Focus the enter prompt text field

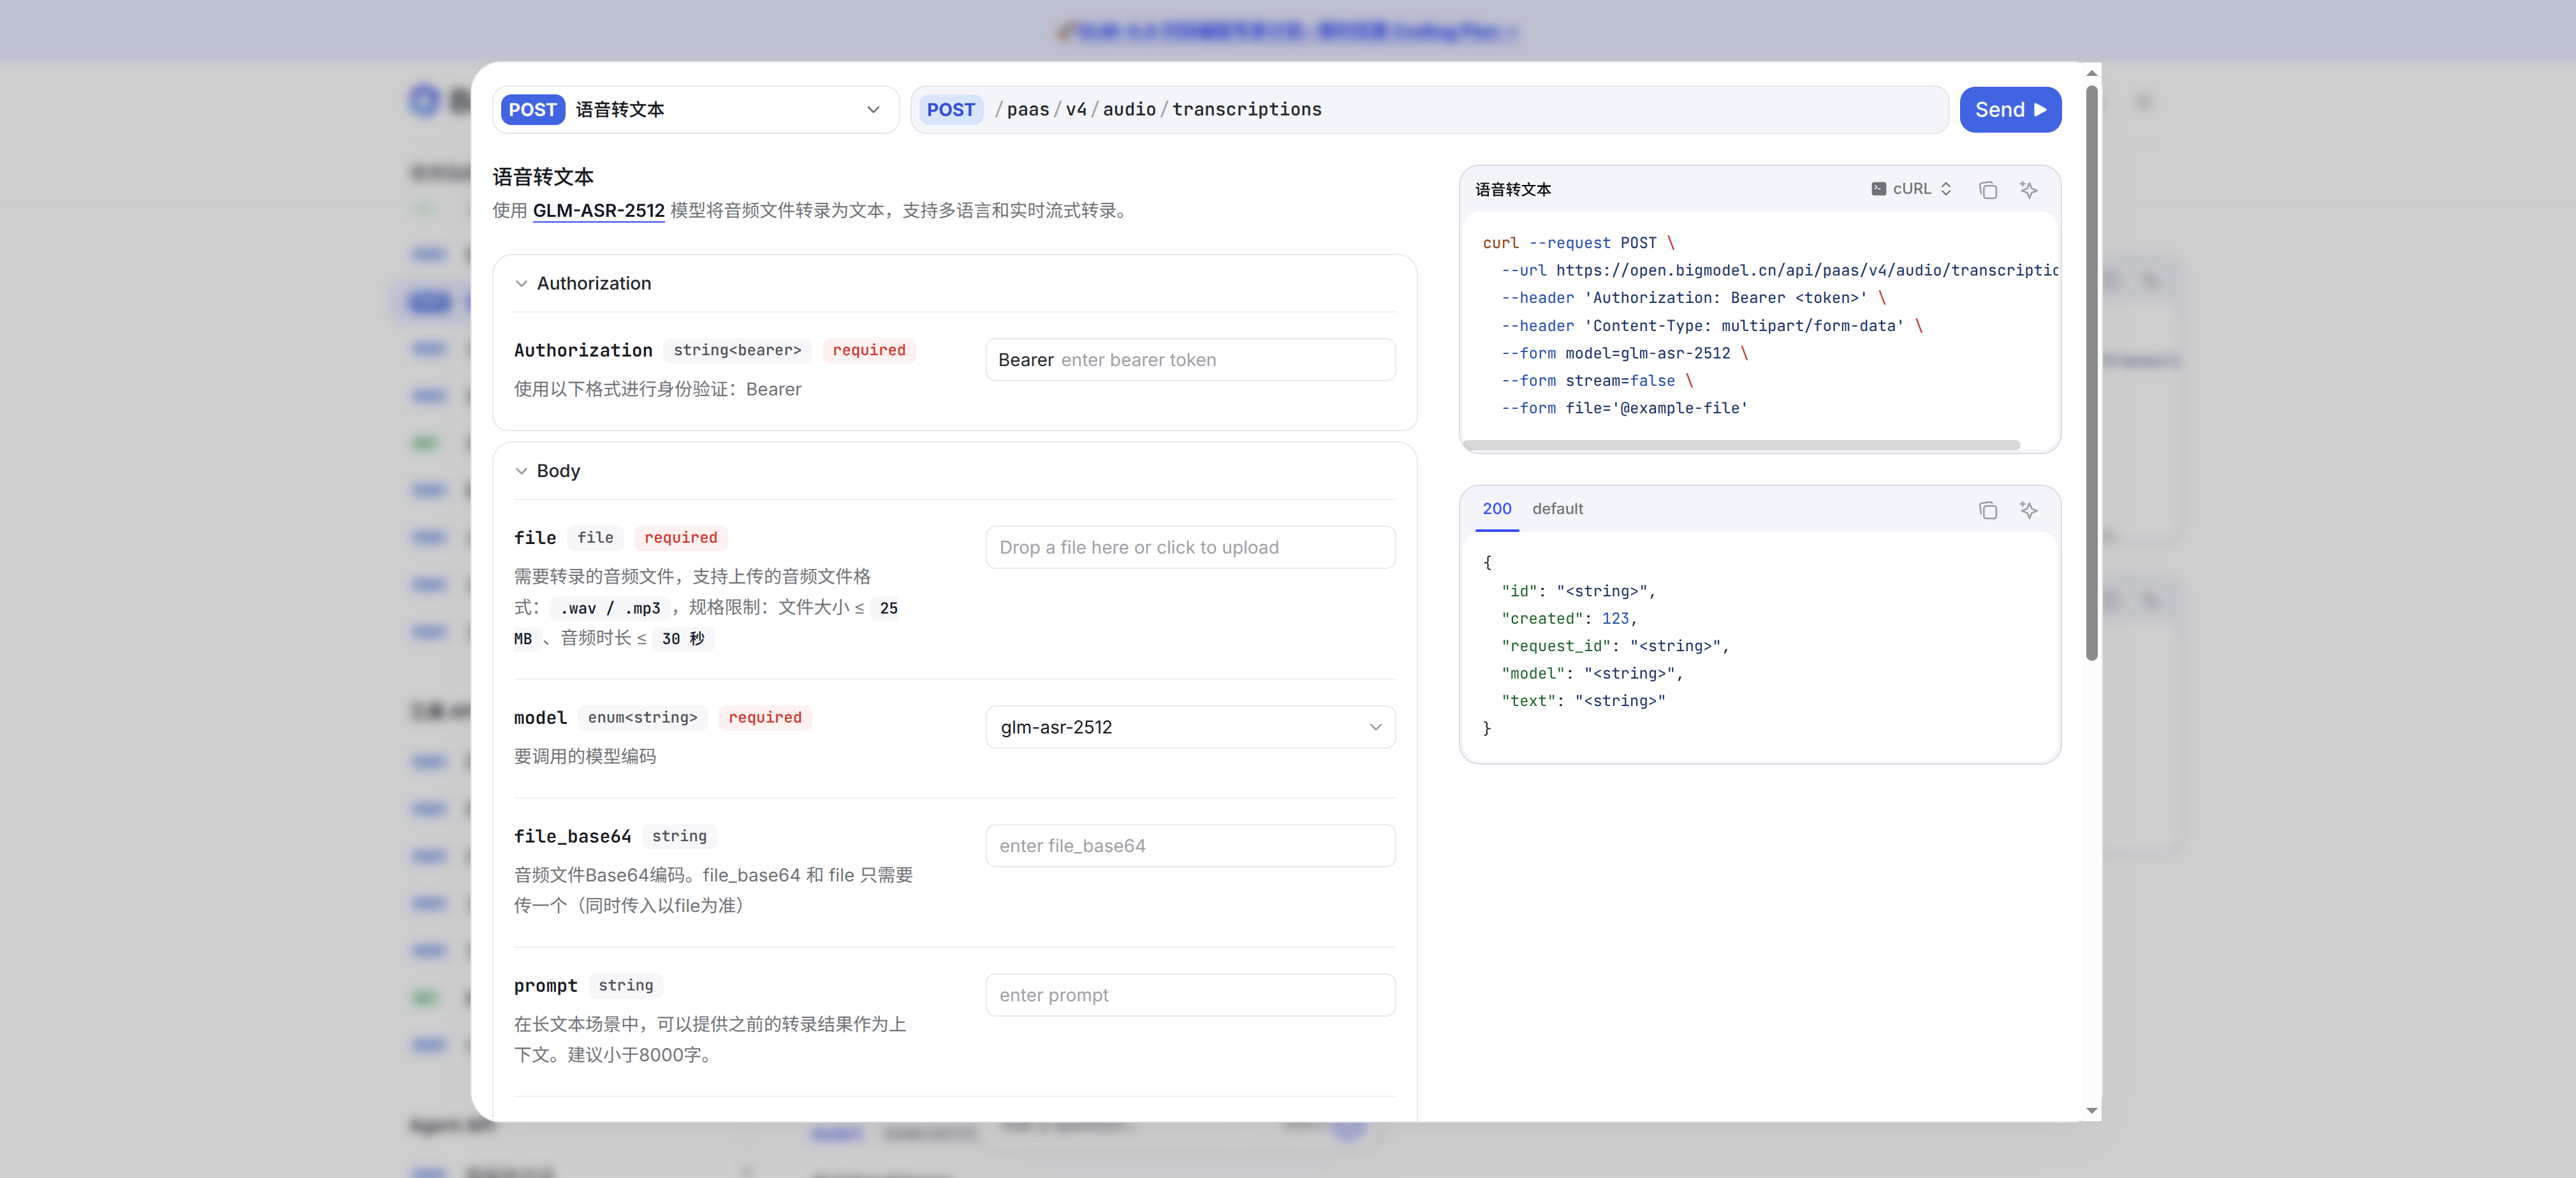tap(1190, 995)
